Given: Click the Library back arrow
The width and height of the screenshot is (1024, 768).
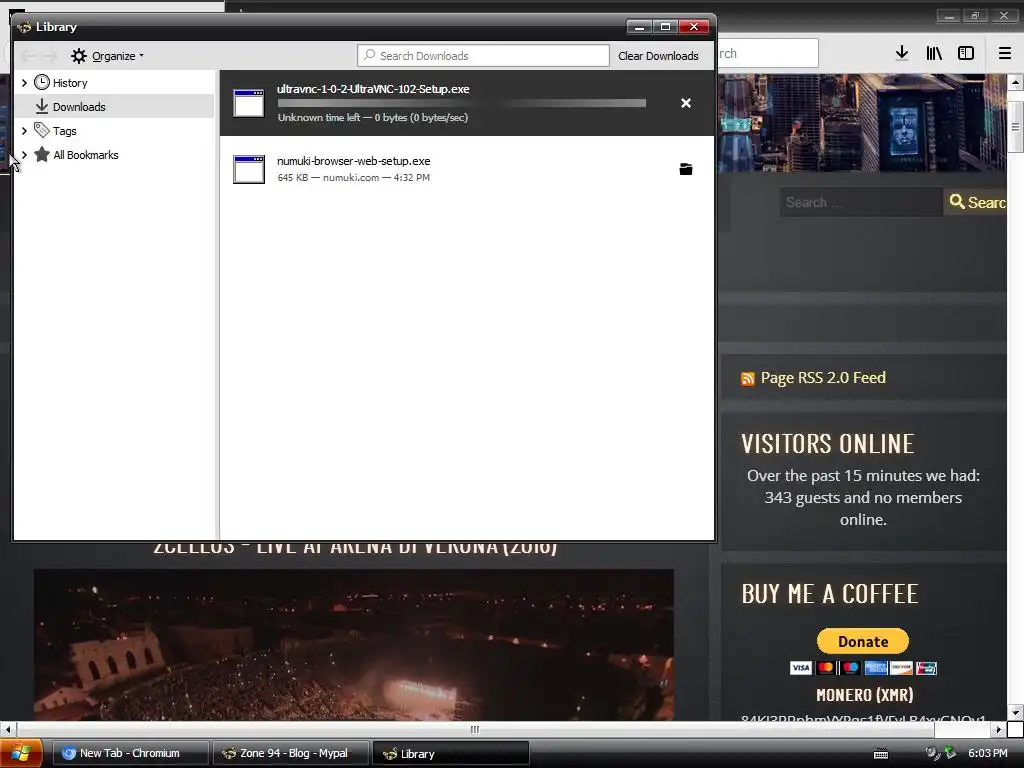Looking at the screenshot, I should pyautogui.click(x=28, y=56).
